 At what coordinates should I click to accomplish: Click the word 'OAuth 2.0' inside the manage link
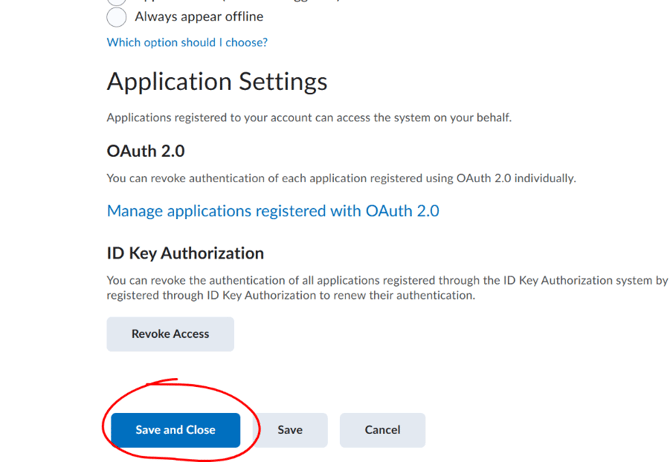click(x=402, y=211)
